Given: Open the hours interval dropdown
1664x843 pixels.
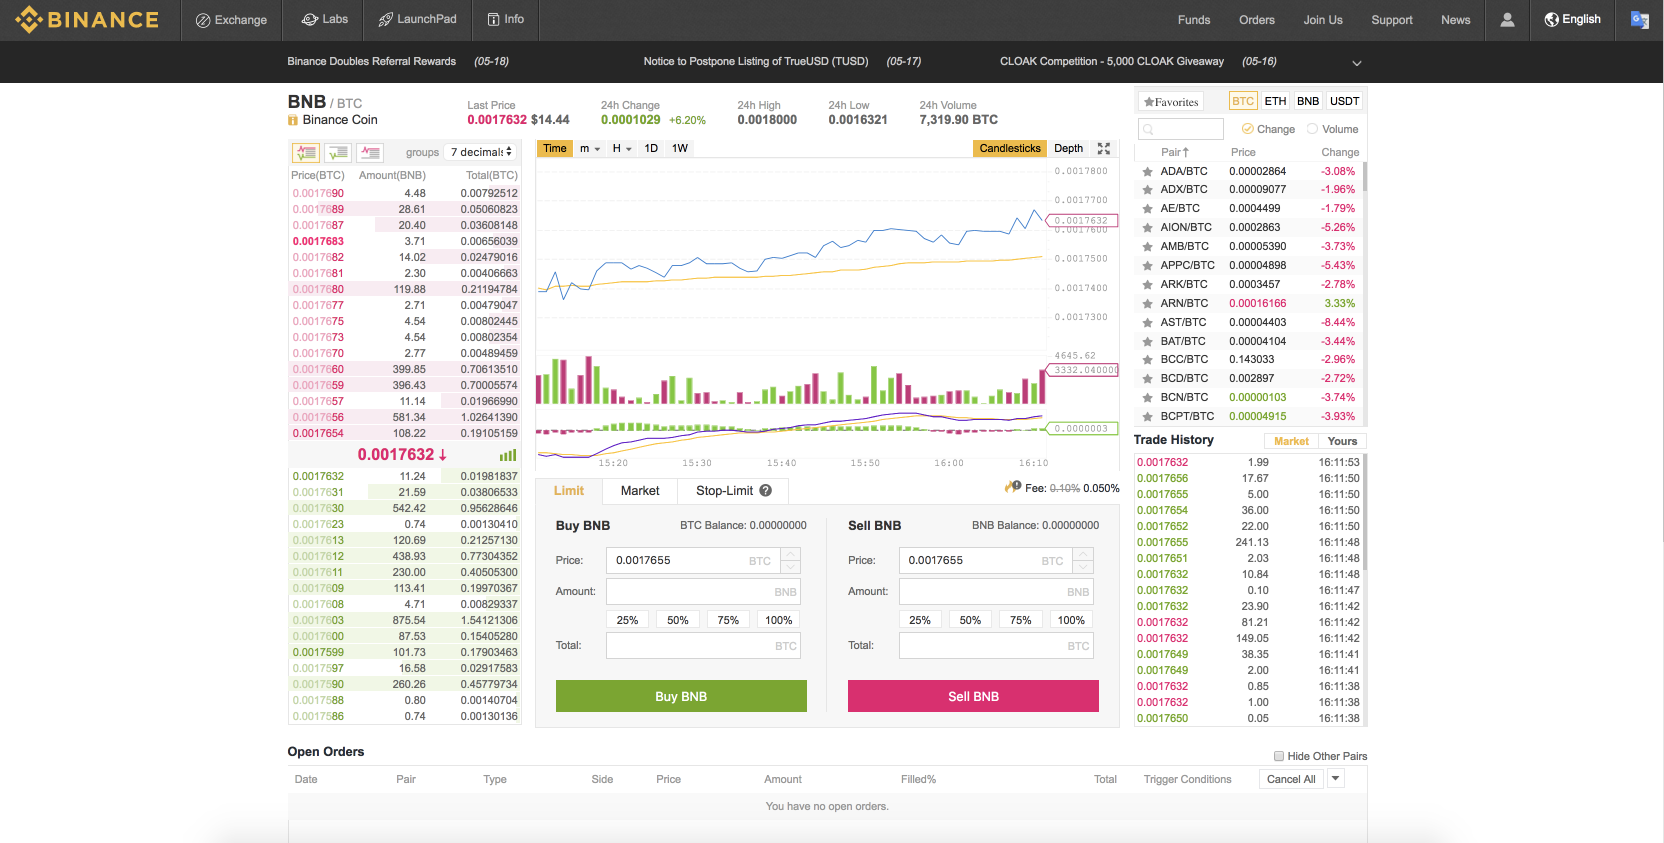Looking at the screenshot, I should (x=622, y=148).
